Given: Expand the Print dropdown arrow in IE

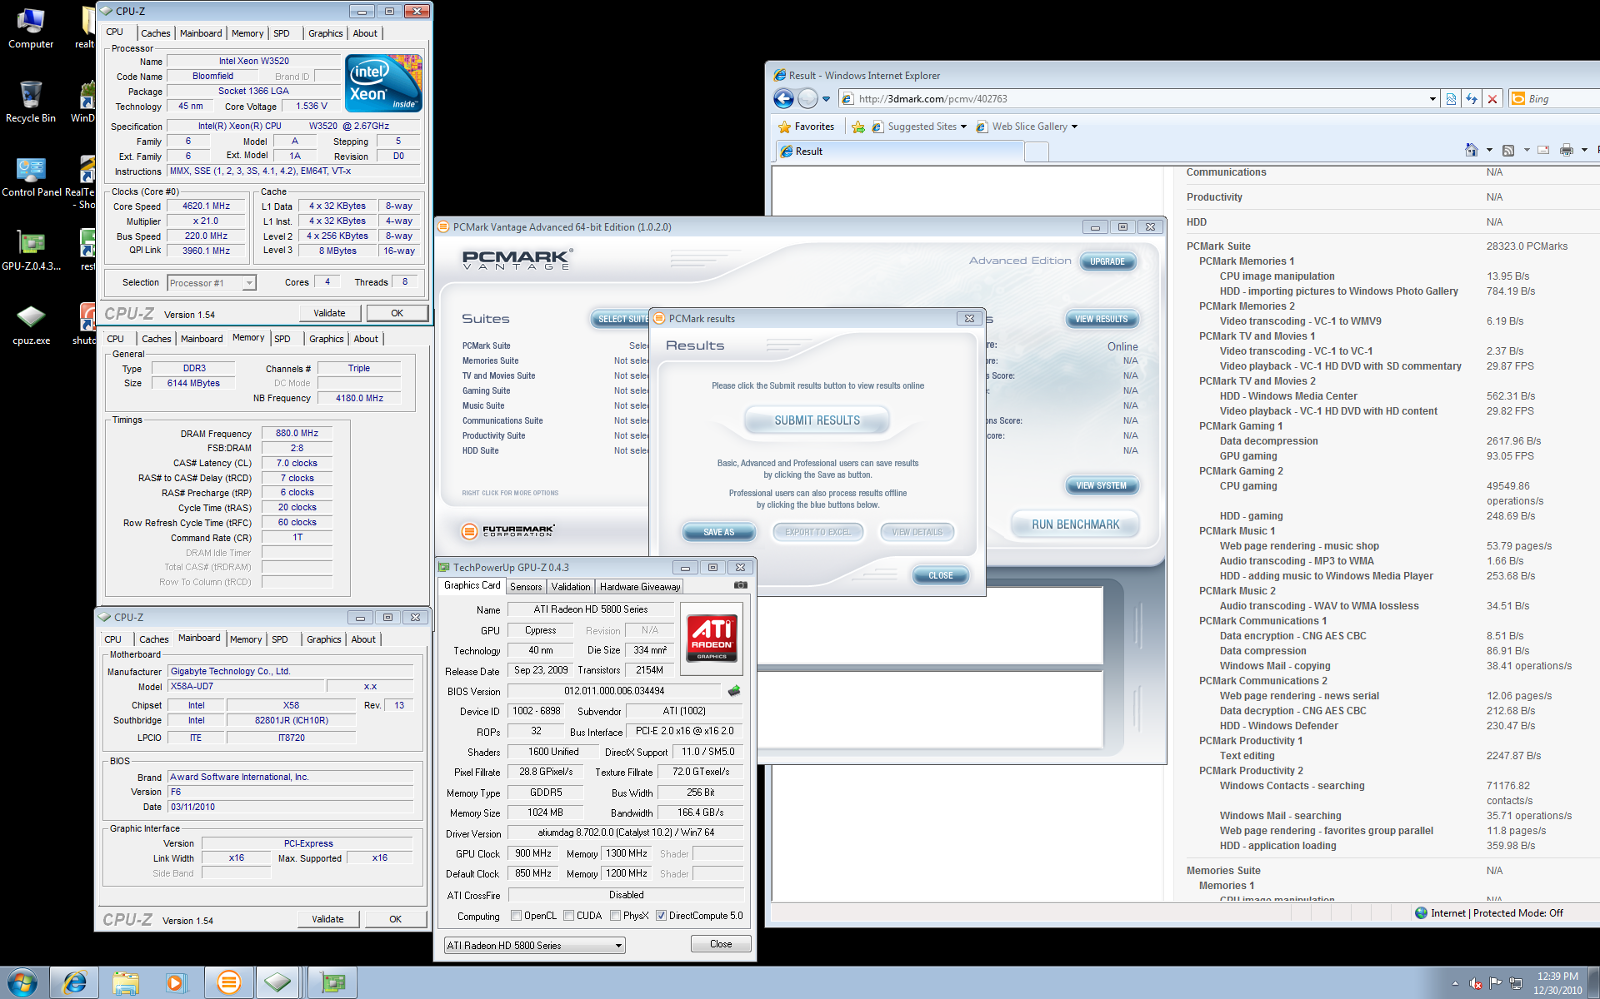Looking at the screenshot, I should [x=1584, y=151].
